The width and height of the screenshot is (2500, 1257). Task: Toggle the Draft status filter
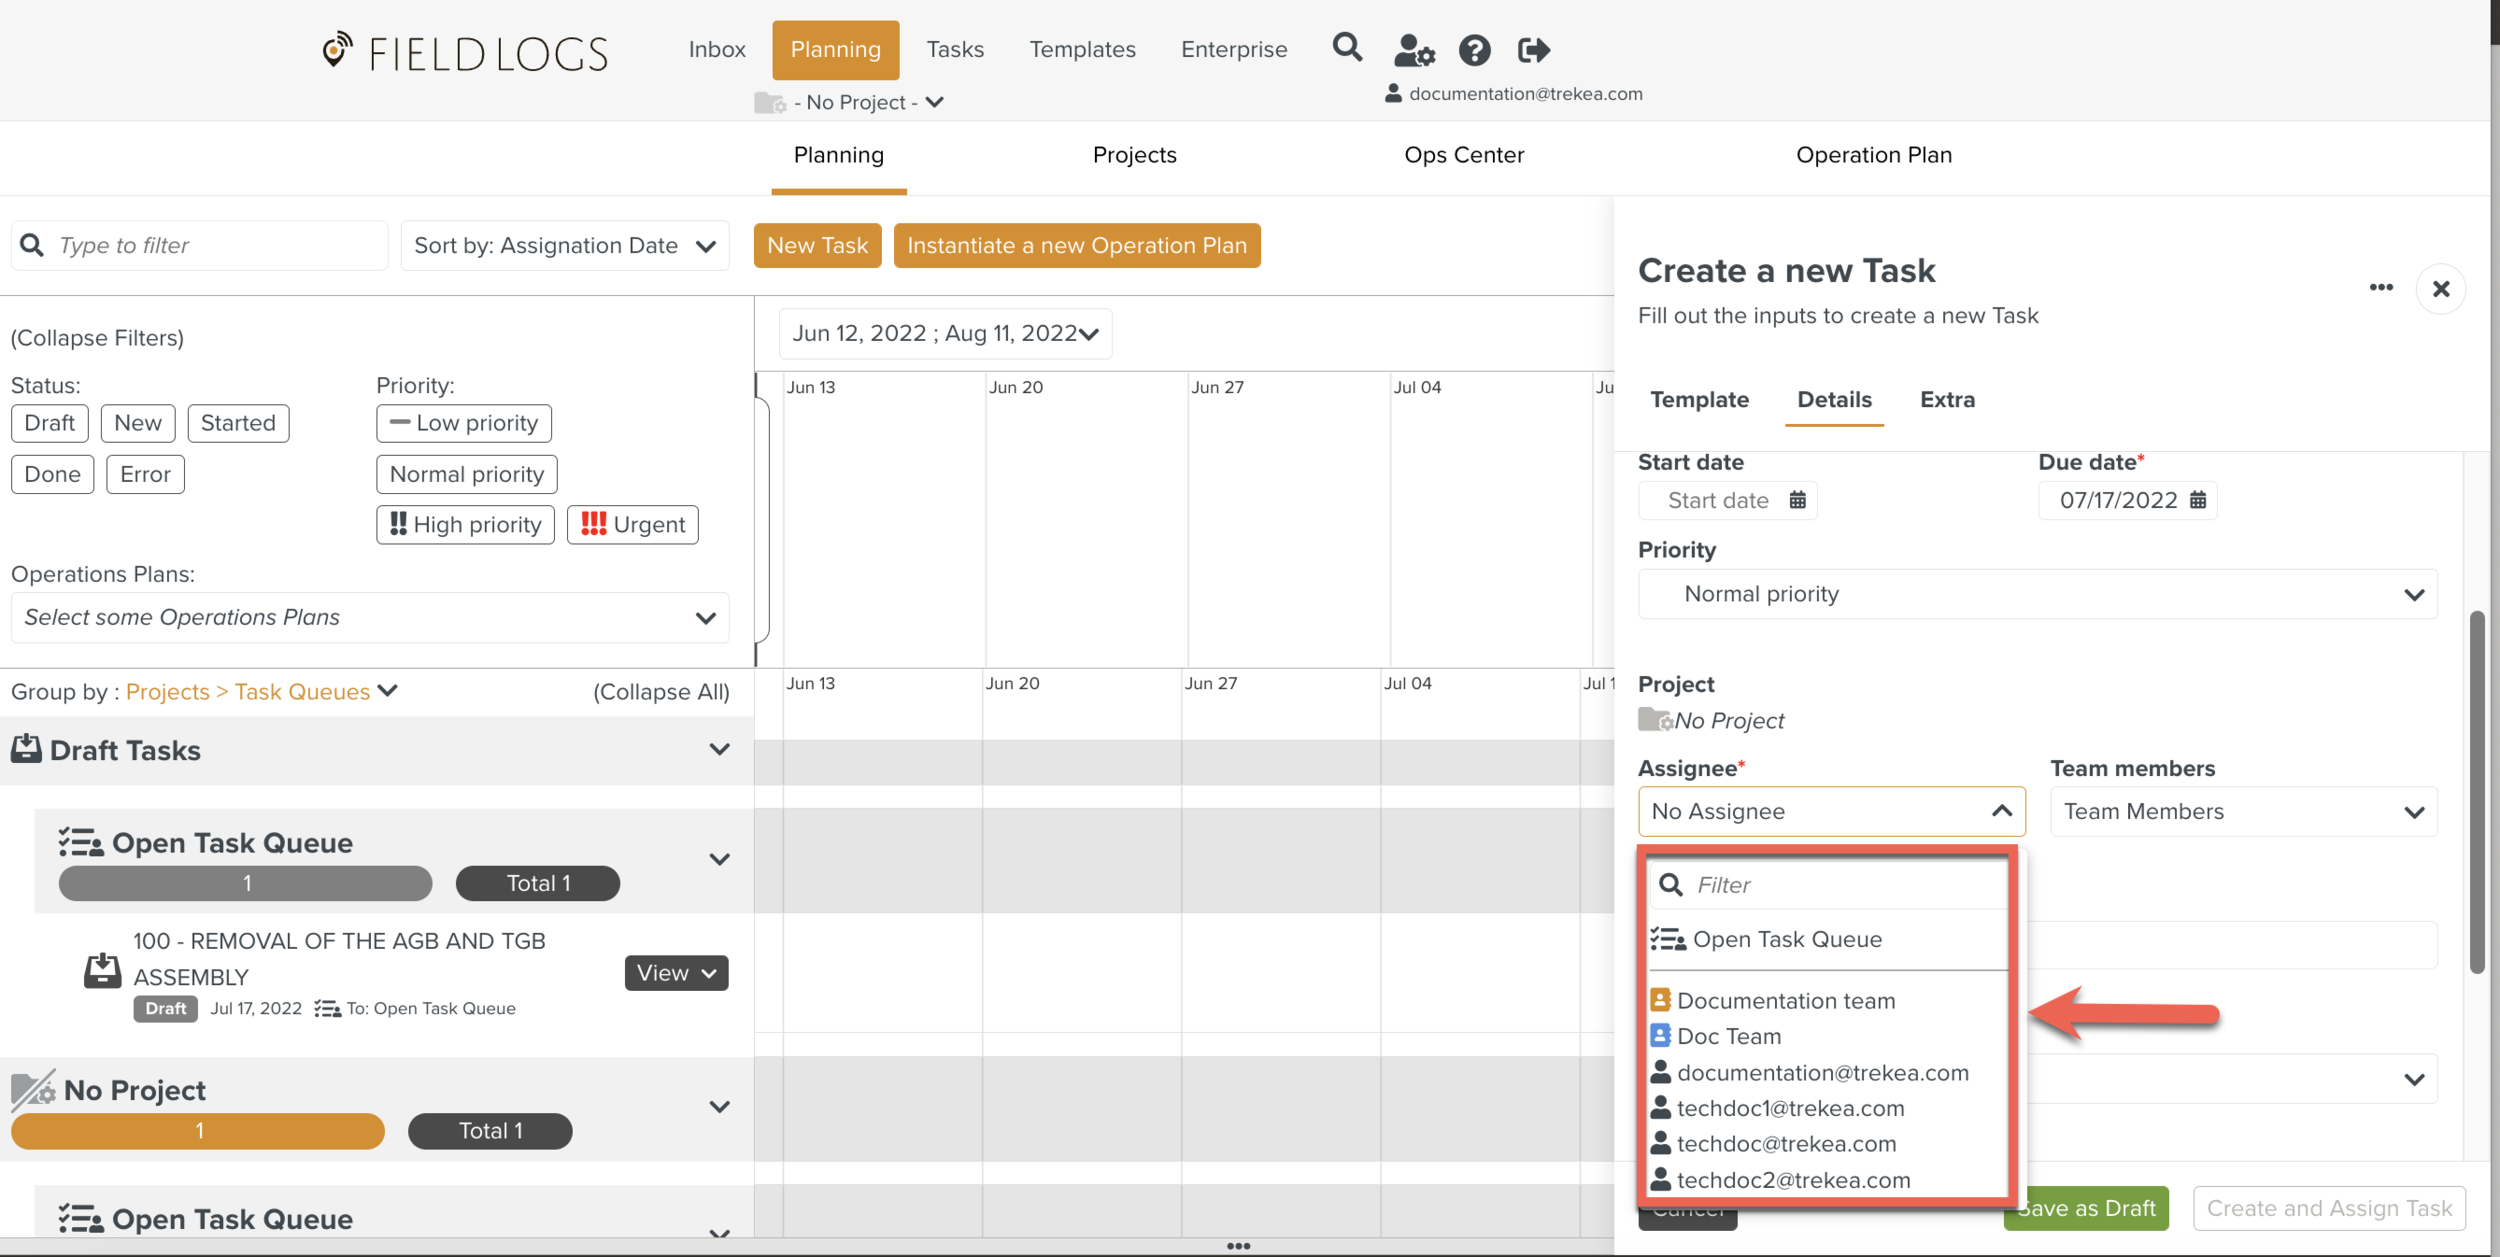pyautogui.click(x=49, y=423)
